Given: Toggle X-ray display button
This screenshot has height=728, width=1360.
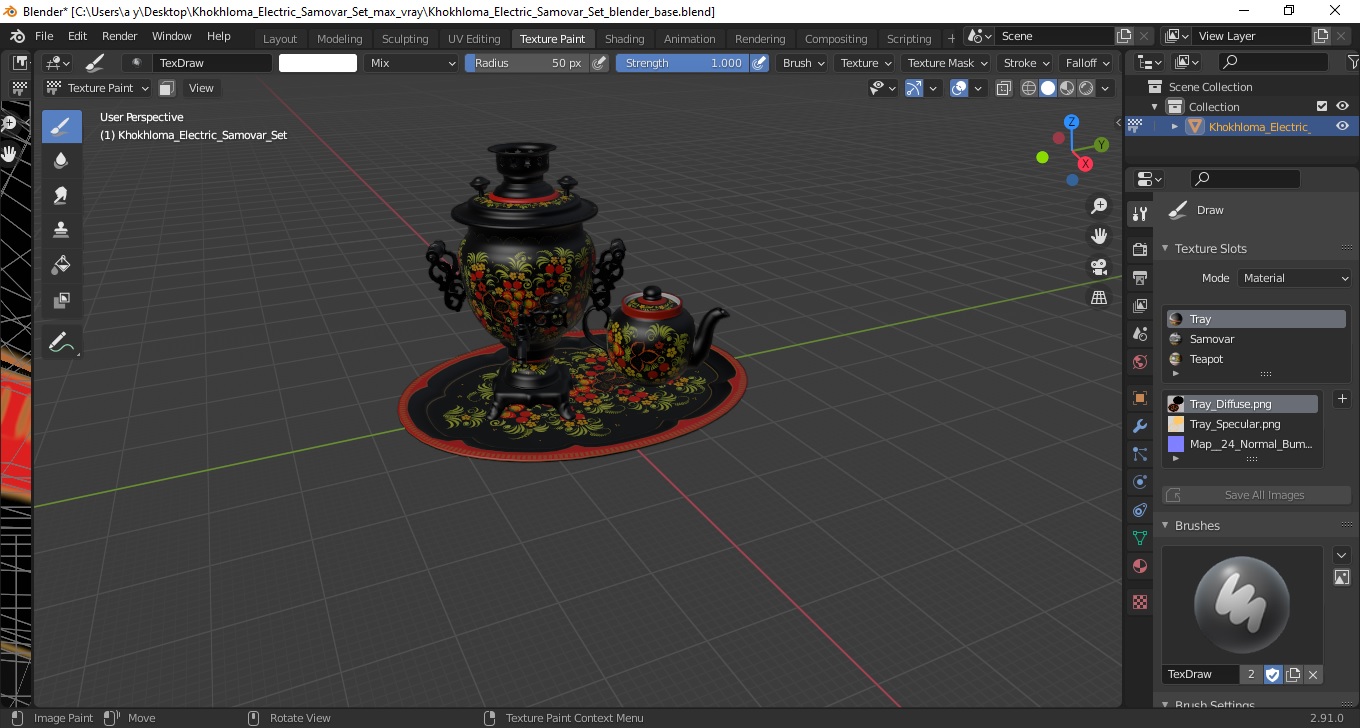Looking at the screenshot, I should 1006,88.
